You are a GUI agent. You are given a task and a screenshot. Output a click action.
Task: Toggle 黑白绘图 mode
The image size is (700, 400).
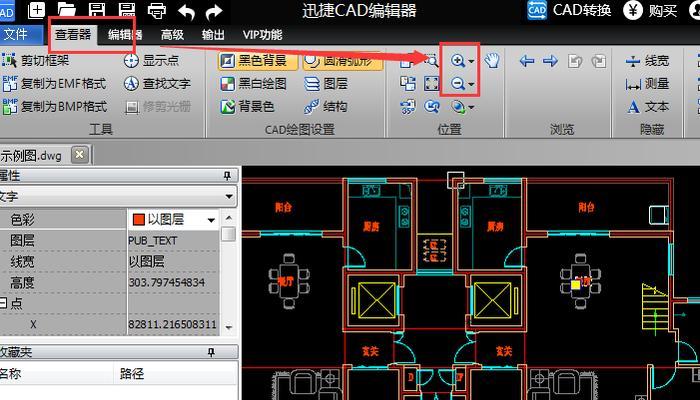[x=253, y=83]
